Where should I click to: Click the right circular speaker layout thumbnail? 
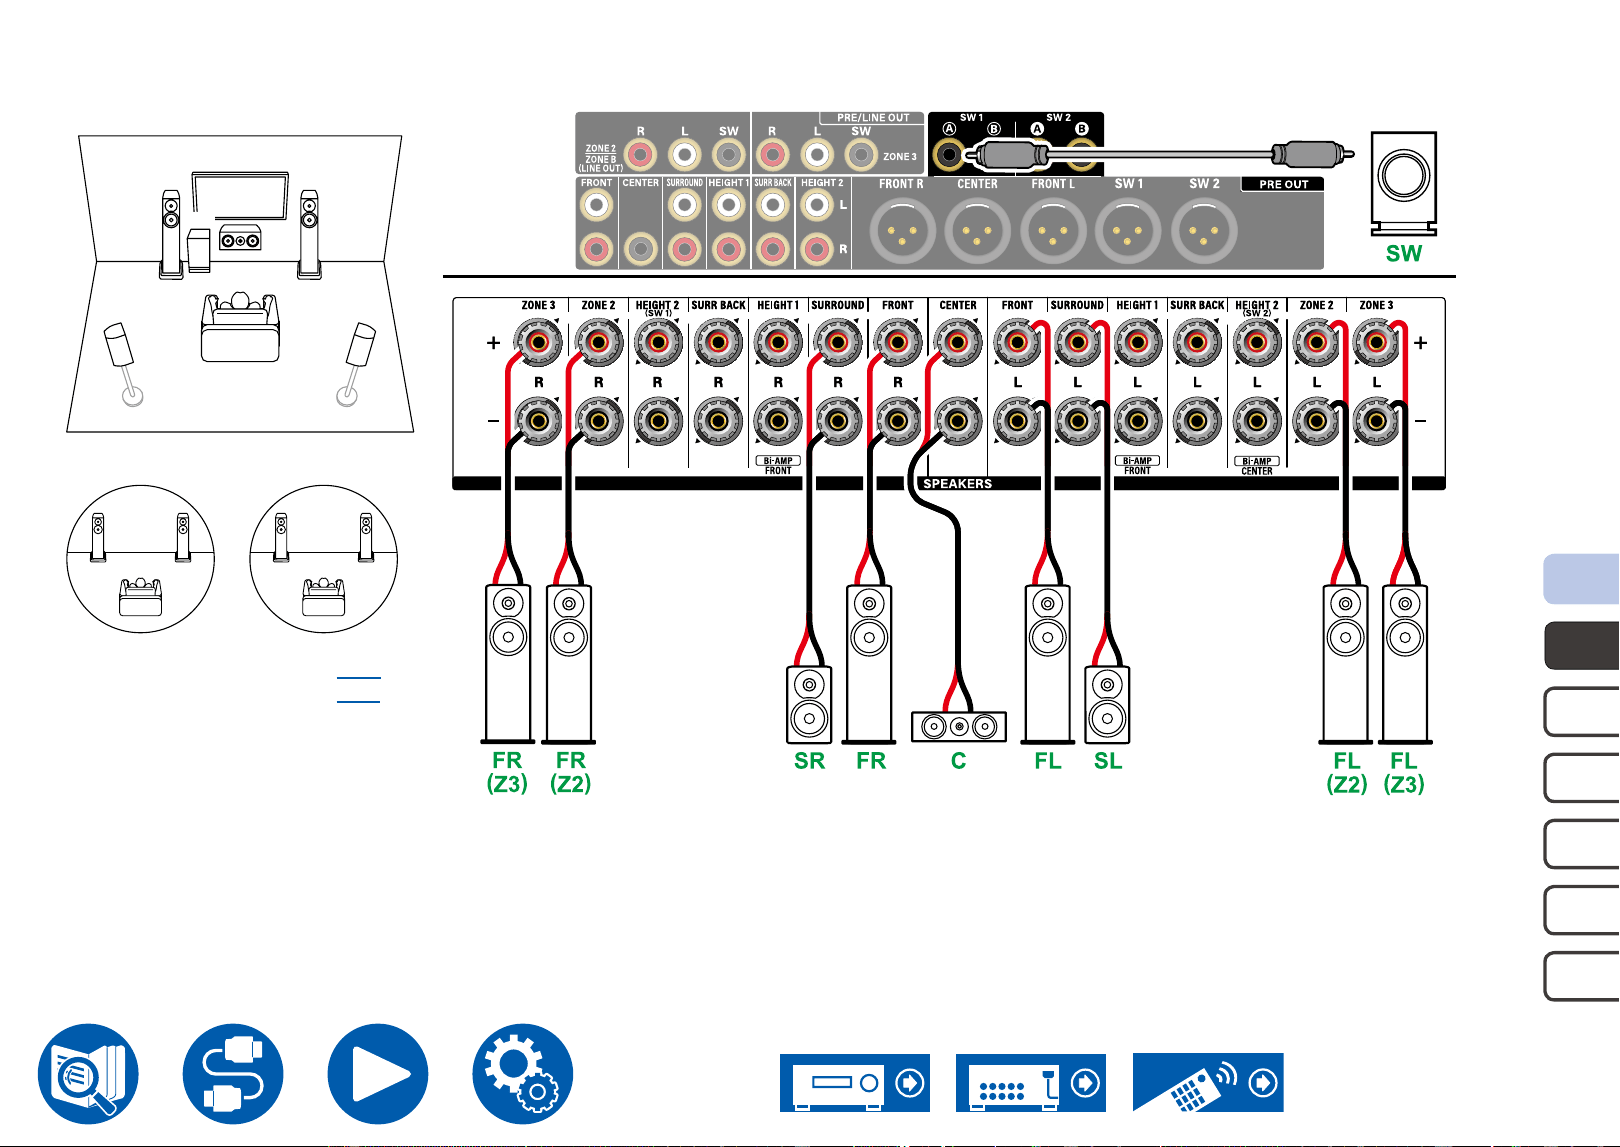324,559
